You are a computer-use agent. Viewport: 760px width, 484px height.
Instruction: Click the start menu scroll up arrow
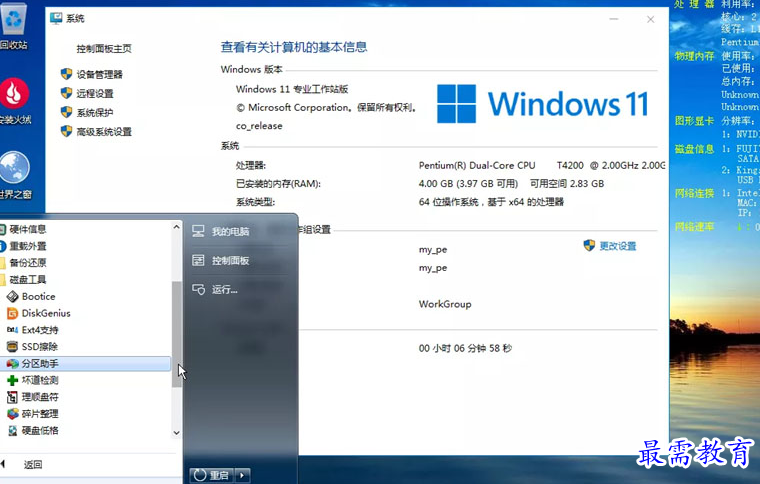(x=176, y=227)
